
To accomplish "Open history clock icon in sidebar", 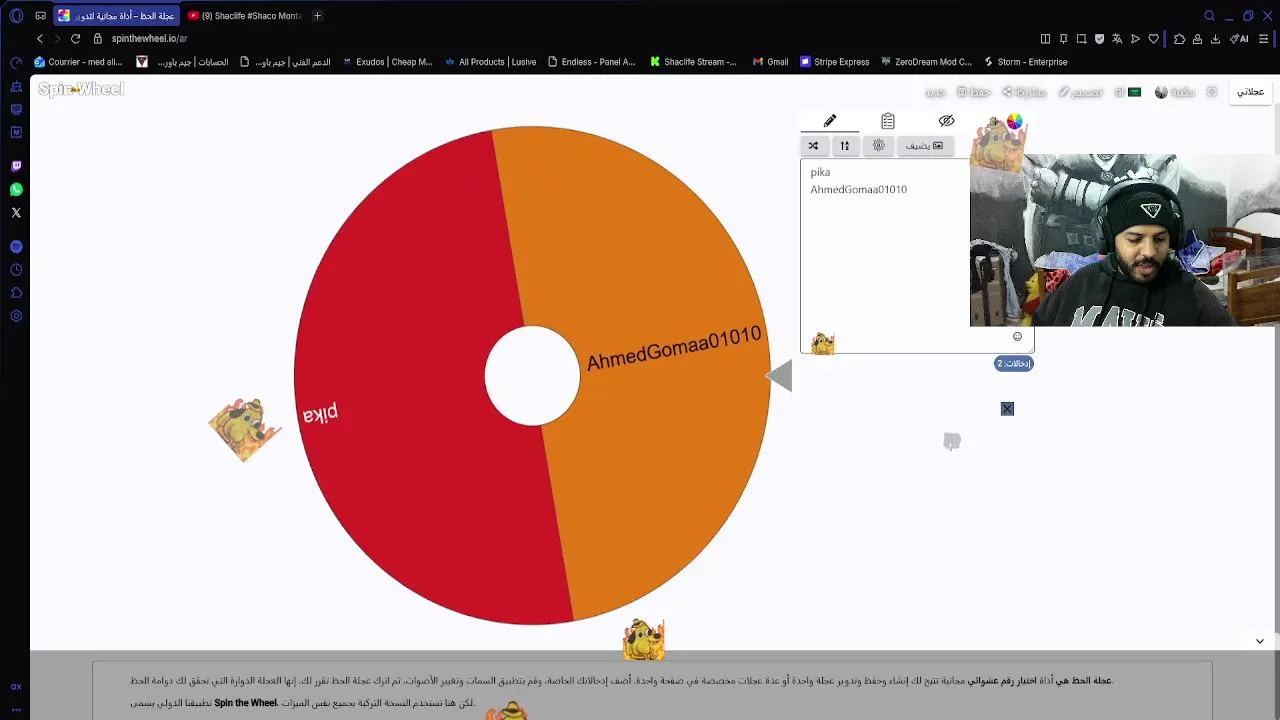I will pos(16,270).
